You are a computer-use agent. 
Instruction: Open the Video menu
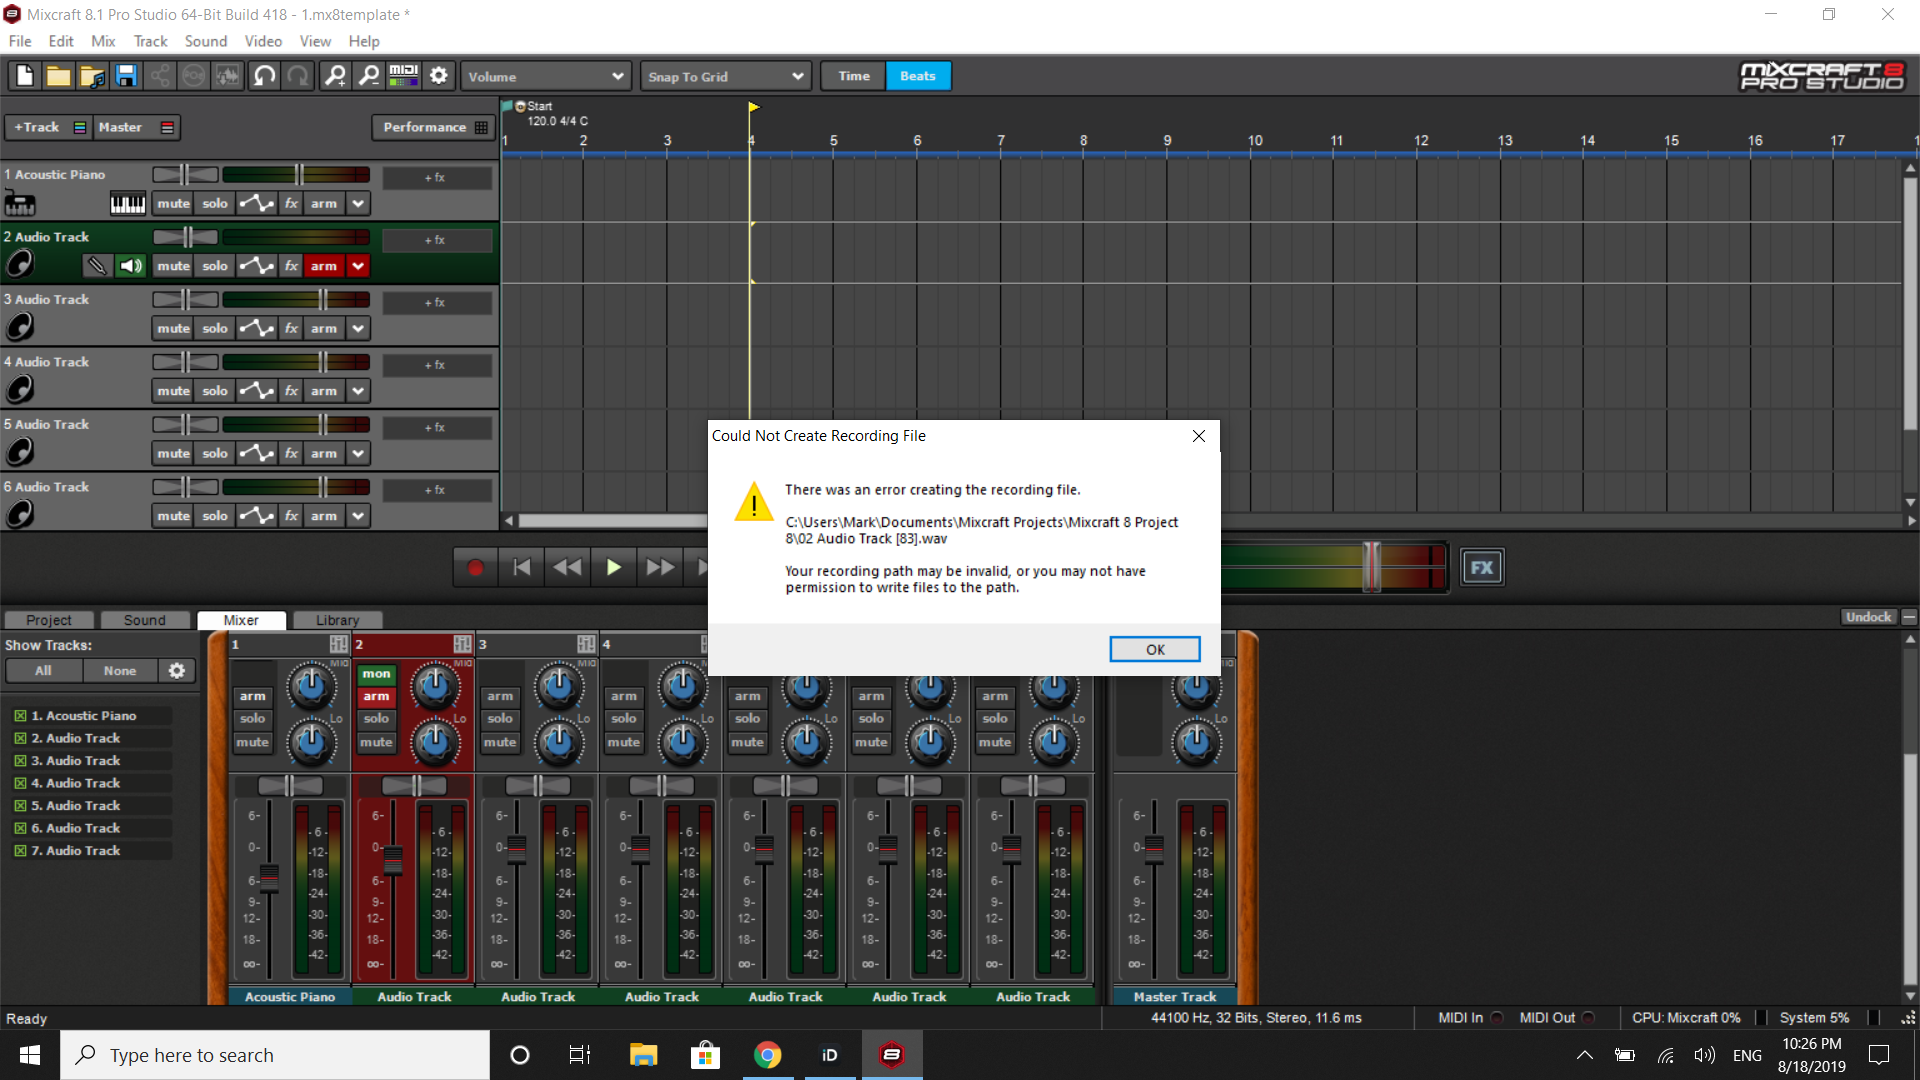point(263,41)
